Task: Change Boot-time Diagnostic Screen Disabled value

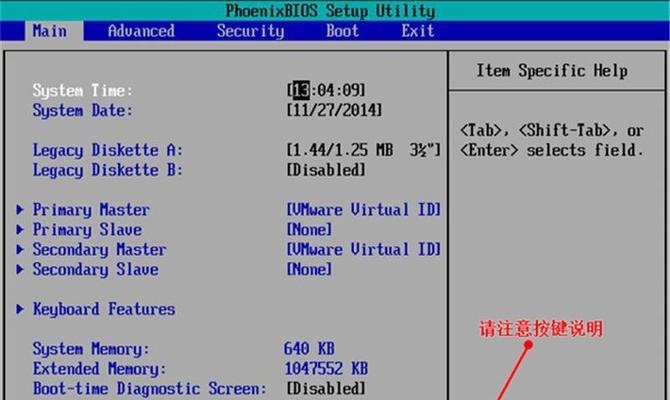Action: [326, 388]
